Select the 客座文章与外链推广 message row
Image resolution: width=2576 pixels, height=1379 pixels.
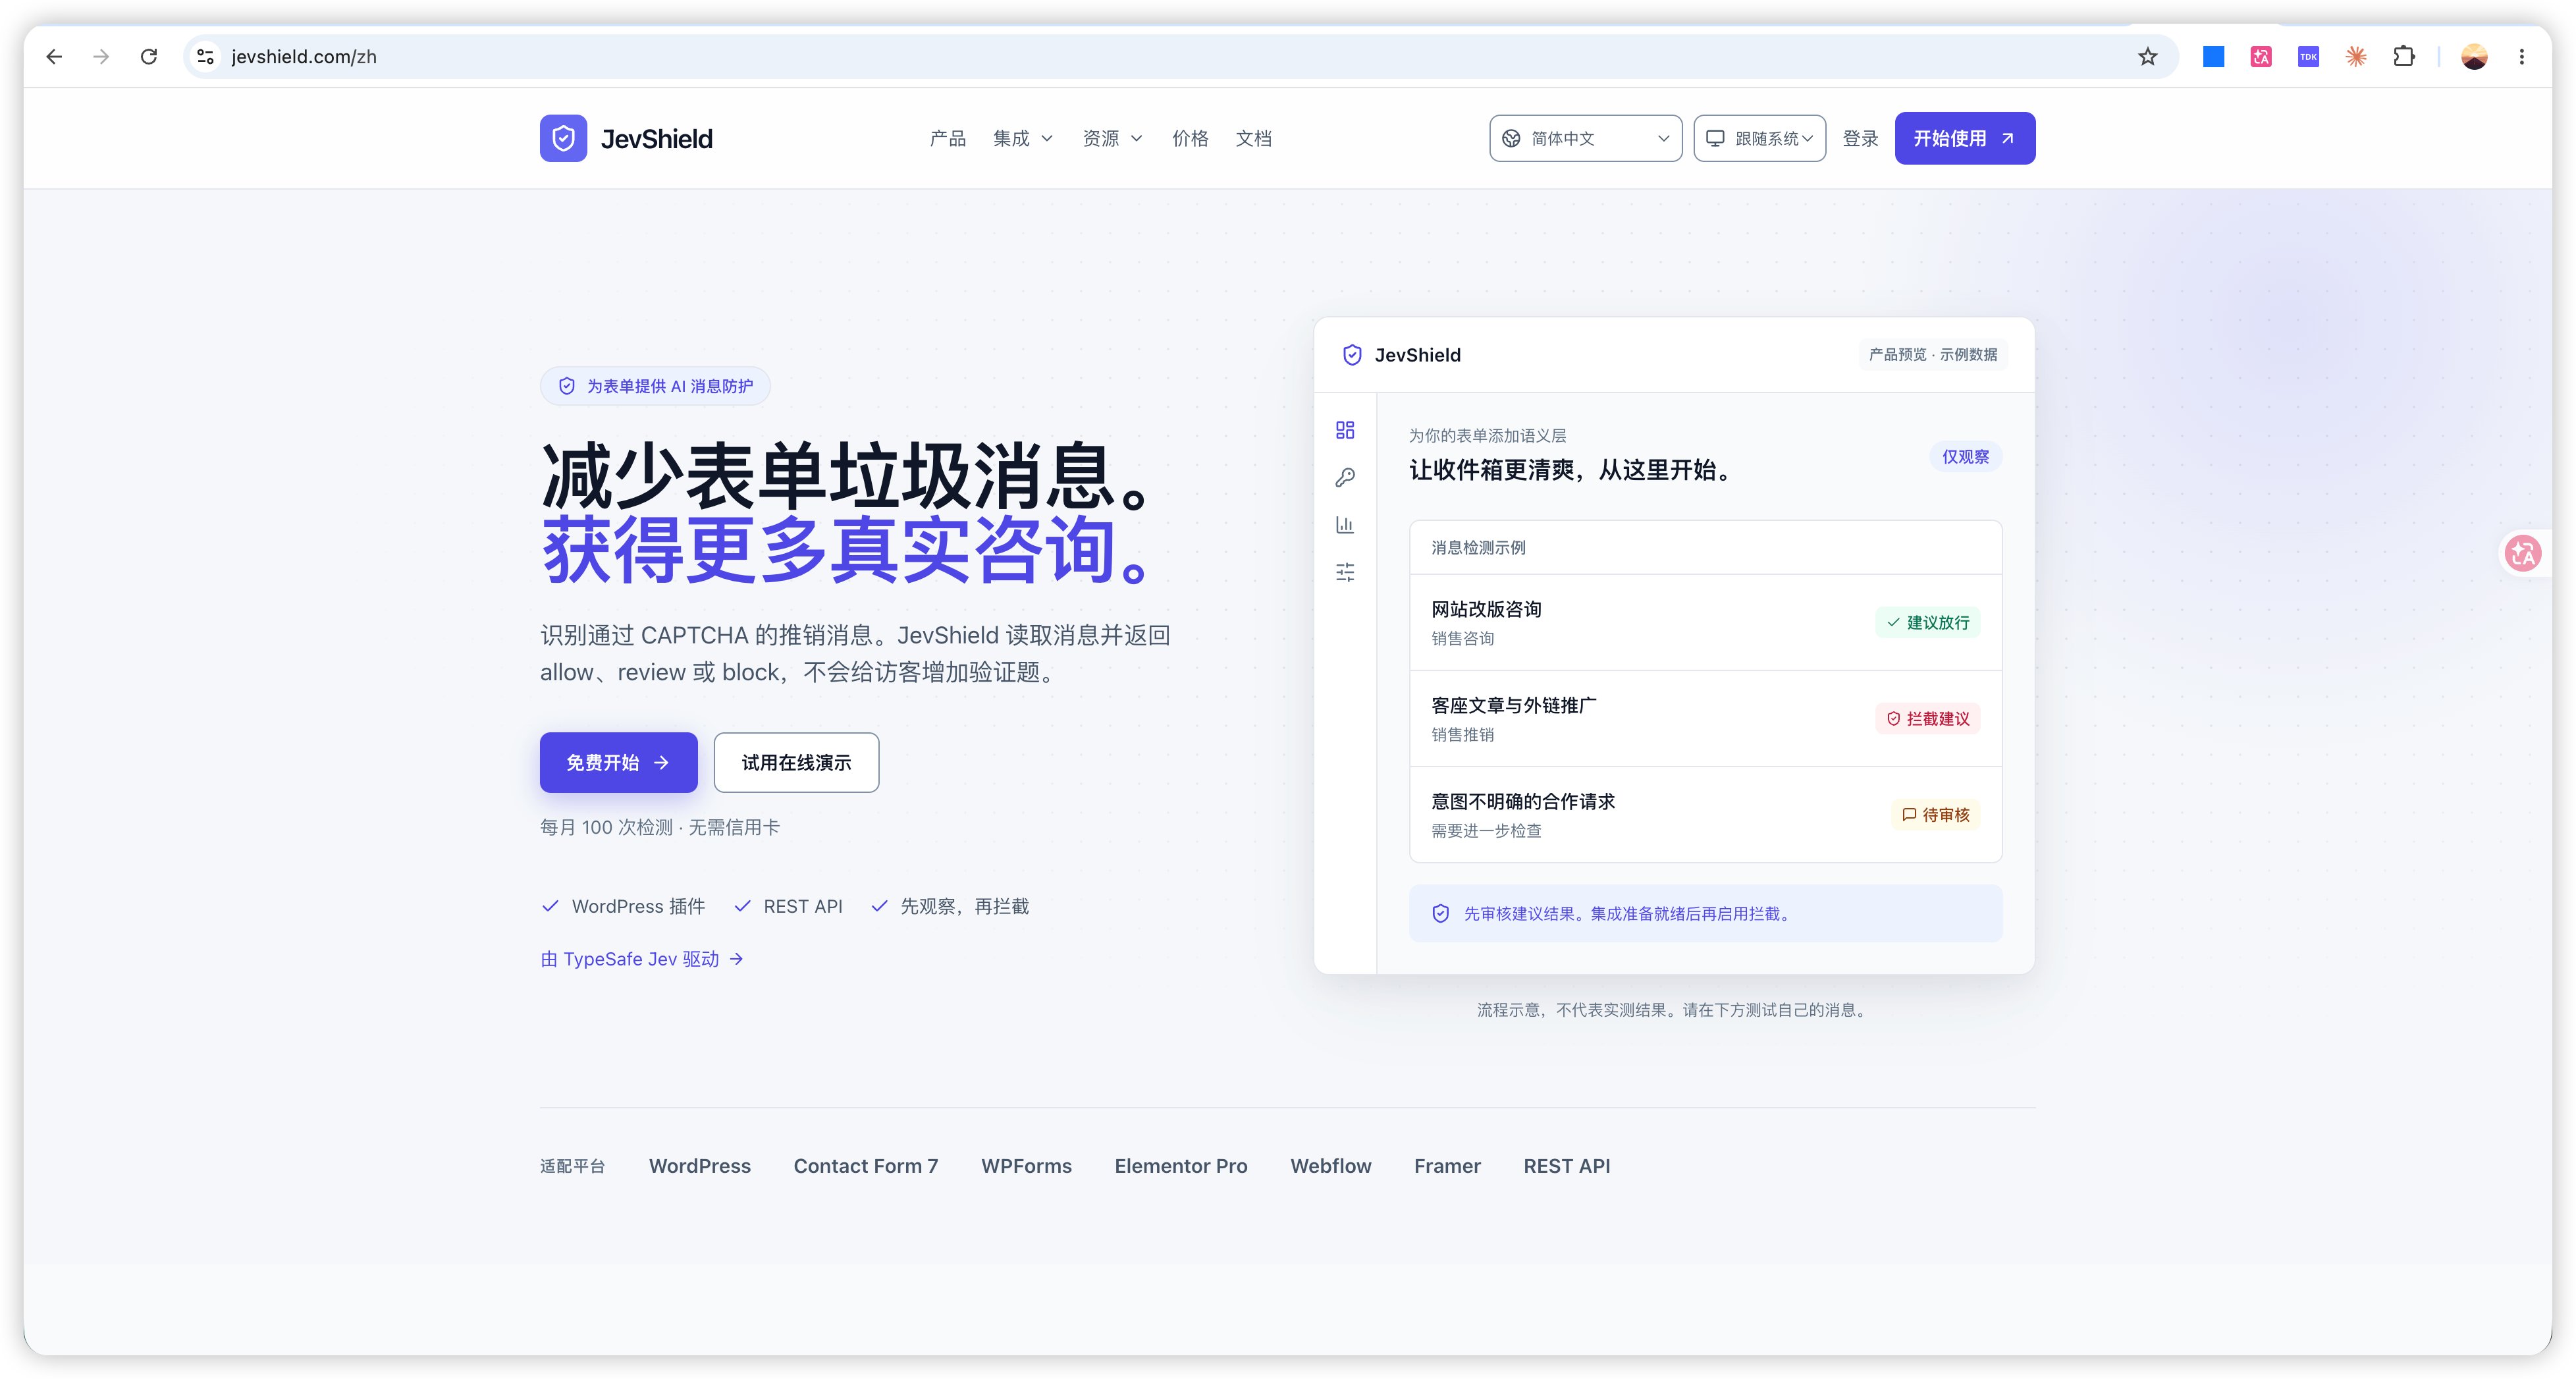[x=1705, y=718]
